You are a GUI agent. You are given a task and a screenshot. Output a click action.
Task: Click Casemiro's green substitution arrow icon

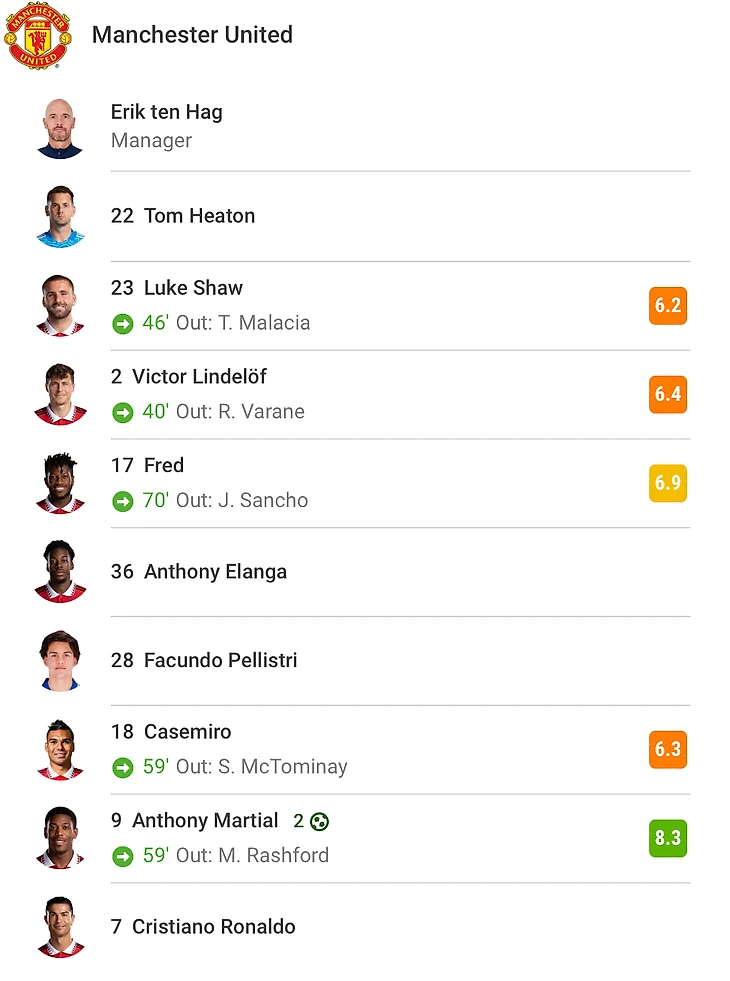coord(123,768)
